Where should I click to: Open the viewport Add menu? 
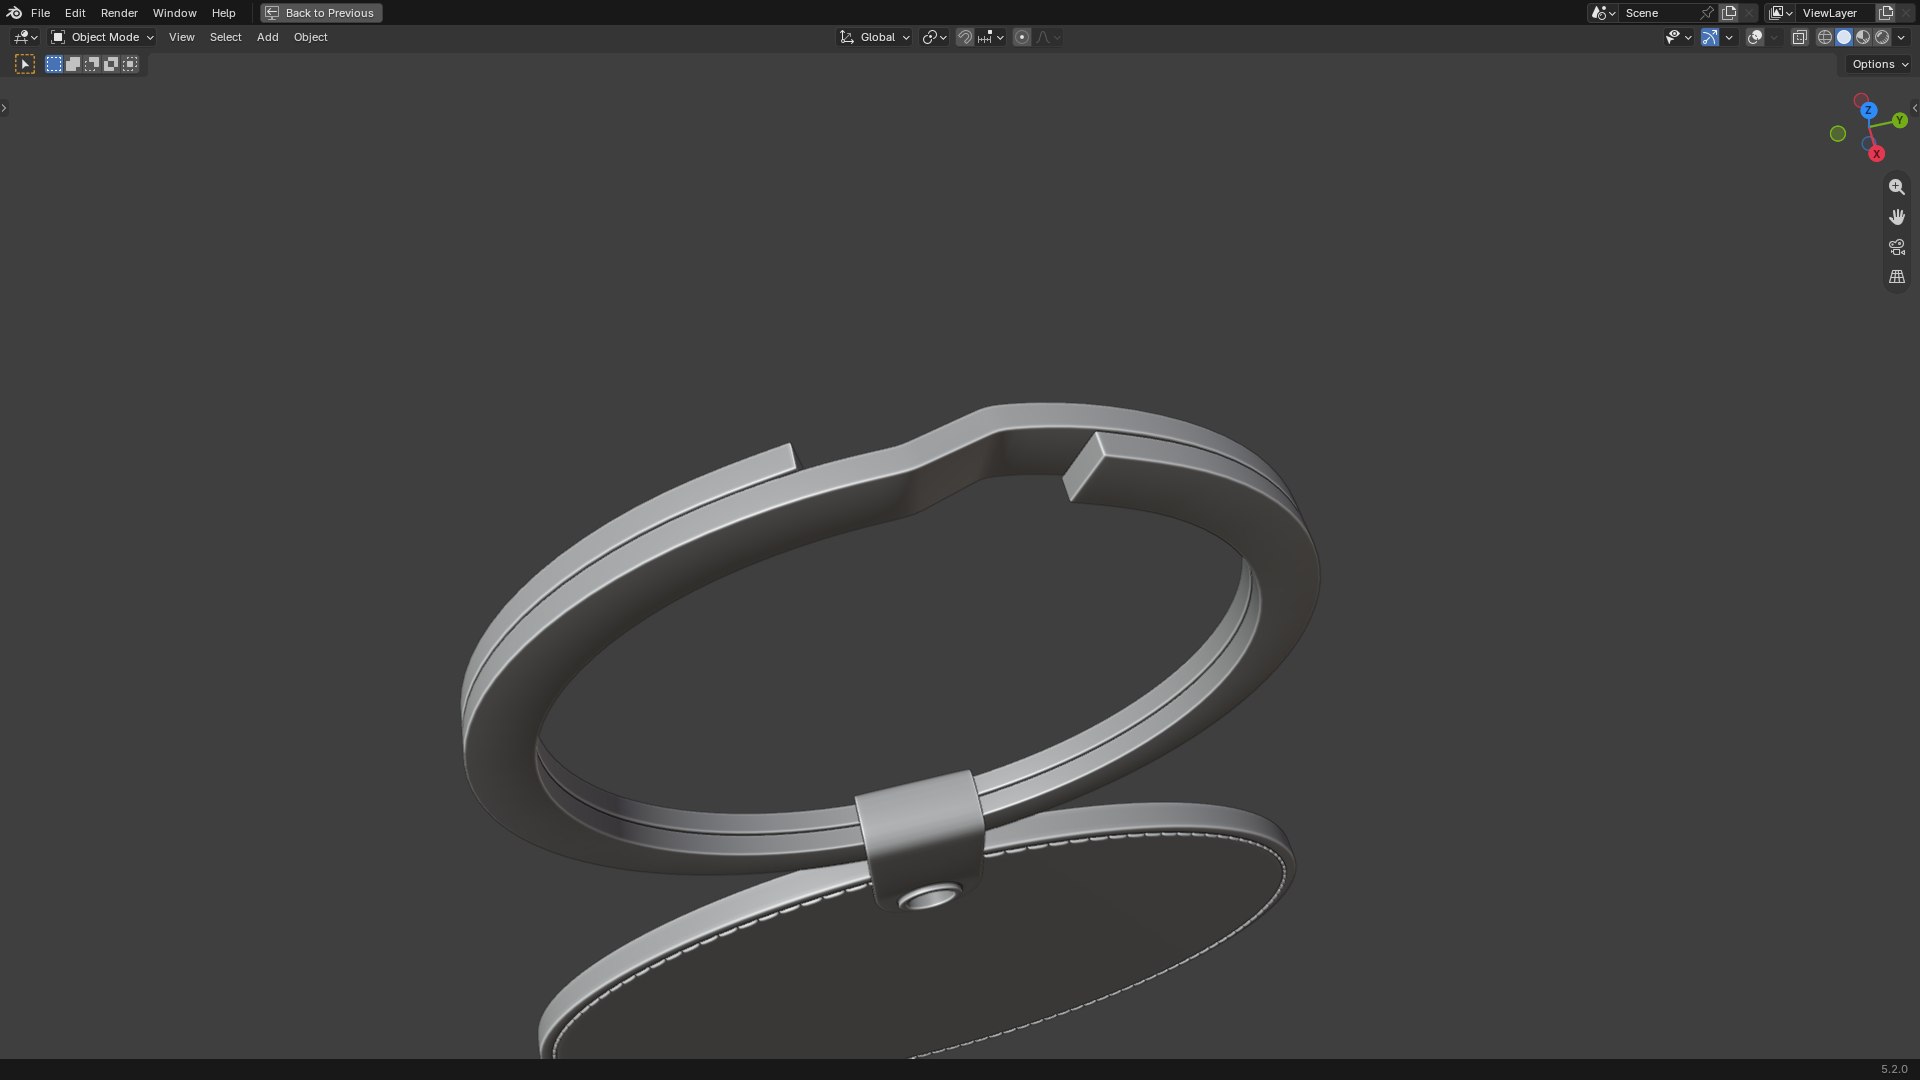tap(267, 37)
